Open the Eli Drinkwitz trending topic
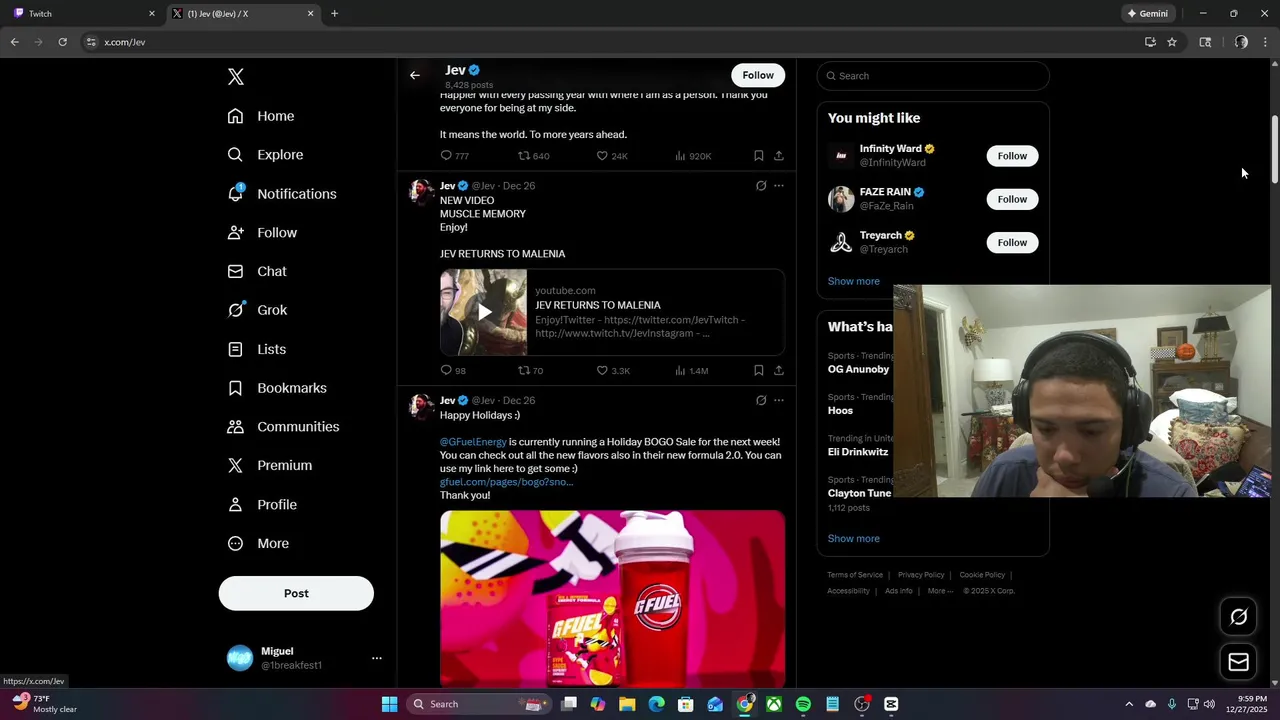 pyautogui.click(x=858, y=452)
